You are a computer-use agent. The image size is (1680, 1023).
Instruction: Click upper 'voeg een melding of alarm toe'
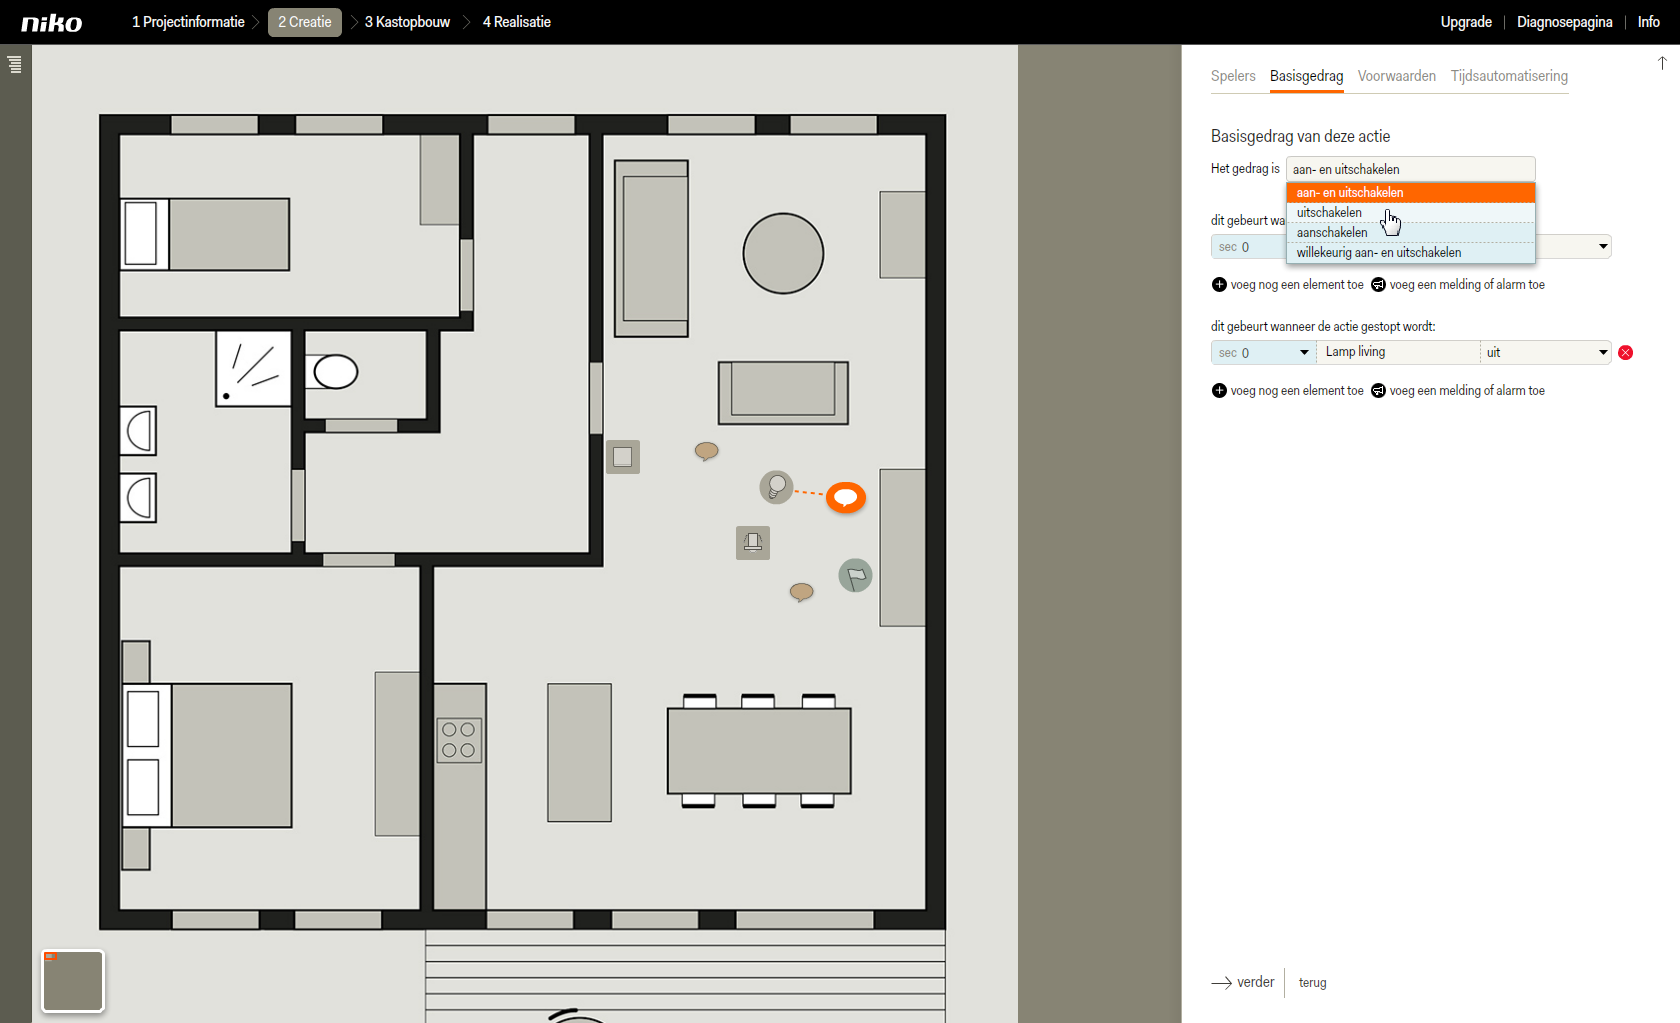(1467, 285)
